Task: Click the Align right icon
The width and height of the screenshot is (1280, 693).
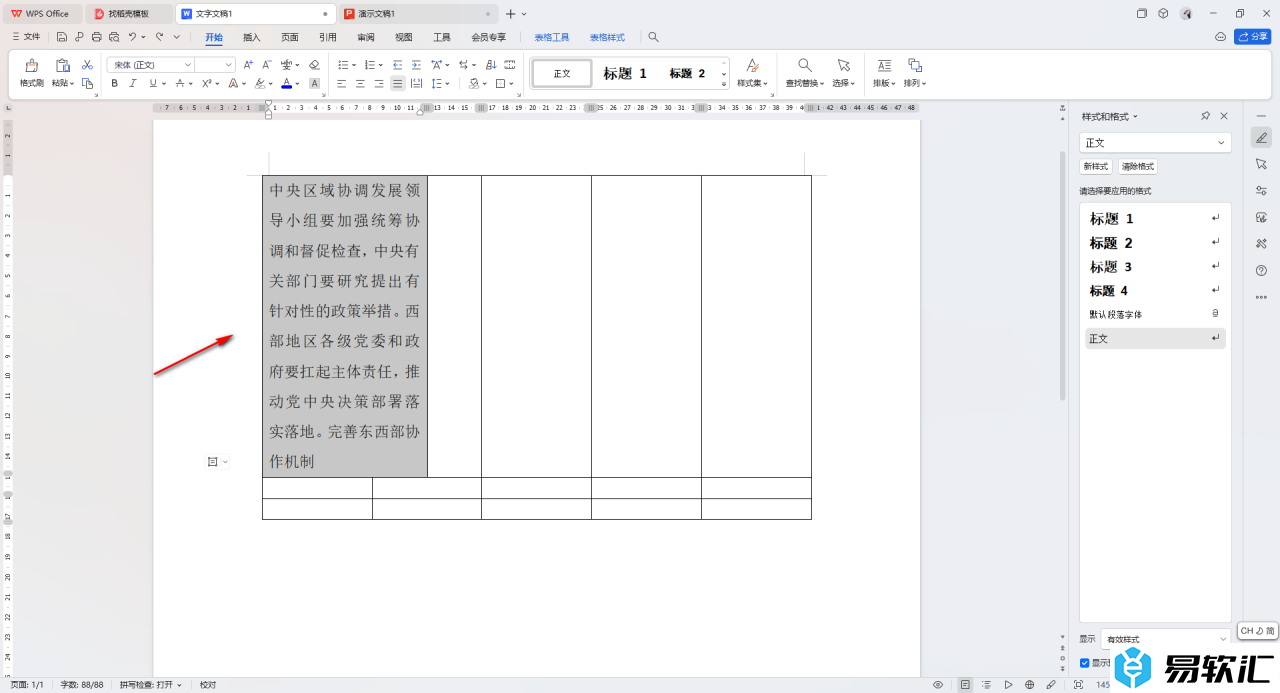Action: pos(379,84)
